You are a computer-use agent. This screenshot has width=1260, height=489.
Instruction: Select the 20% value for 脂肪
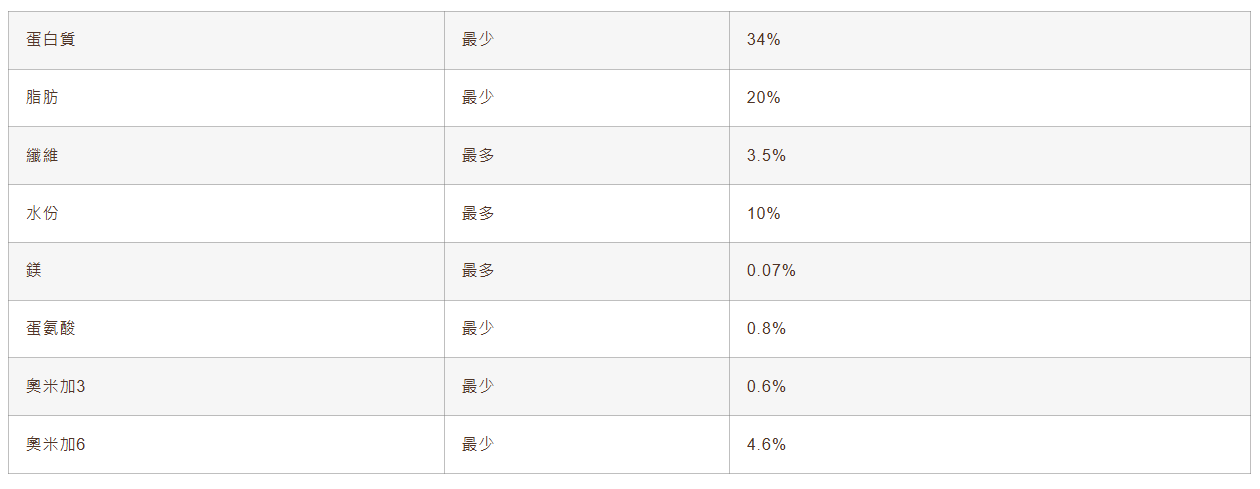pyautogui.click(x=763, y=98)
